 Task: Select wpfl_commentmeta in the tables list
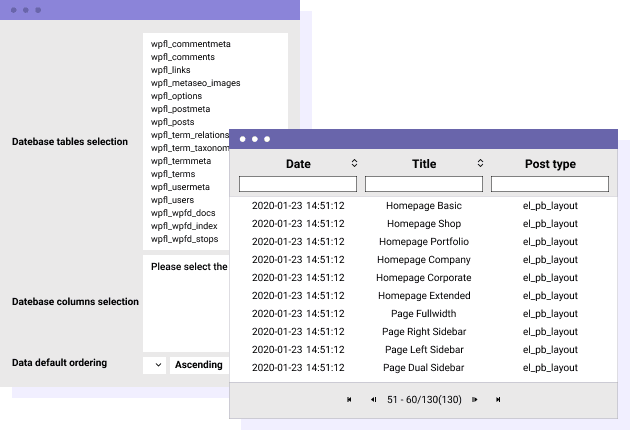click(x=191, y=45)
